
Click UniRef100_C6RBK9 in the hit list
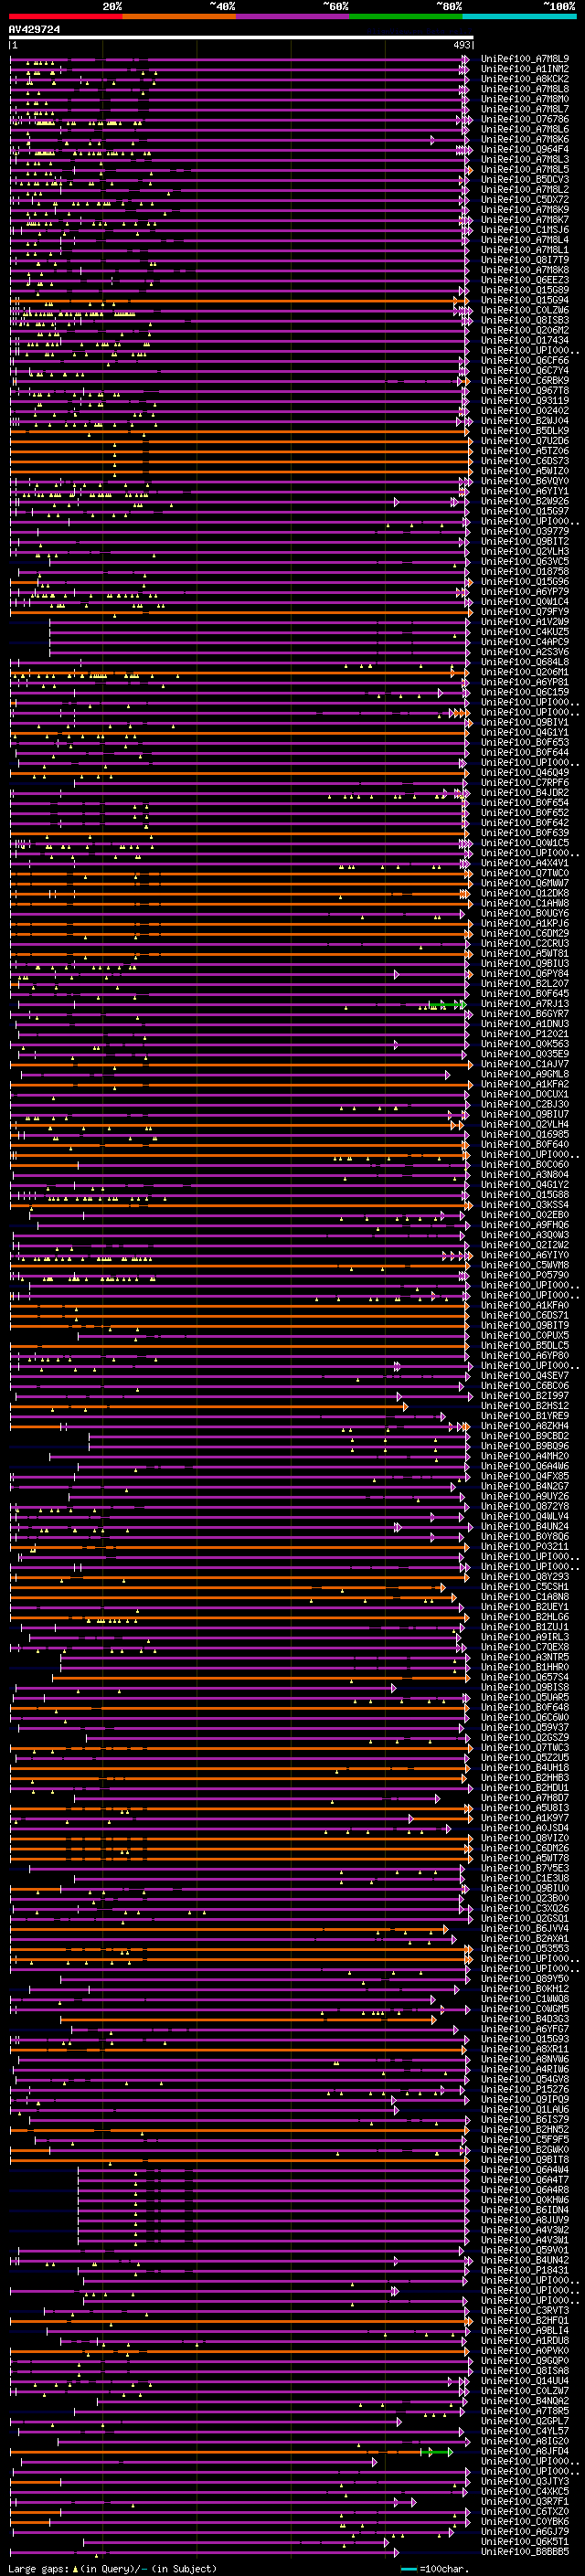pyautogui.click(x=525, y=381)
